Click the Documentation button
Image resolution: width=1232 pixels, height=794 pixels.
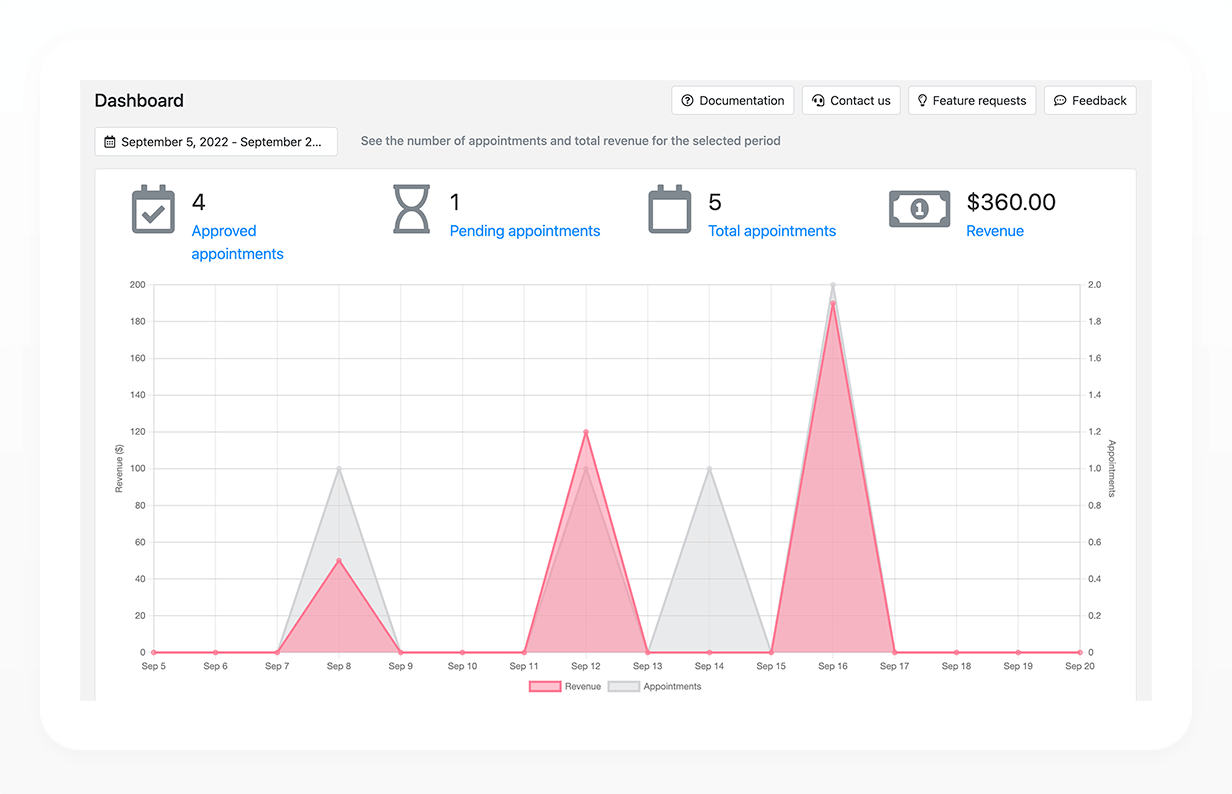tap(733, 101)
